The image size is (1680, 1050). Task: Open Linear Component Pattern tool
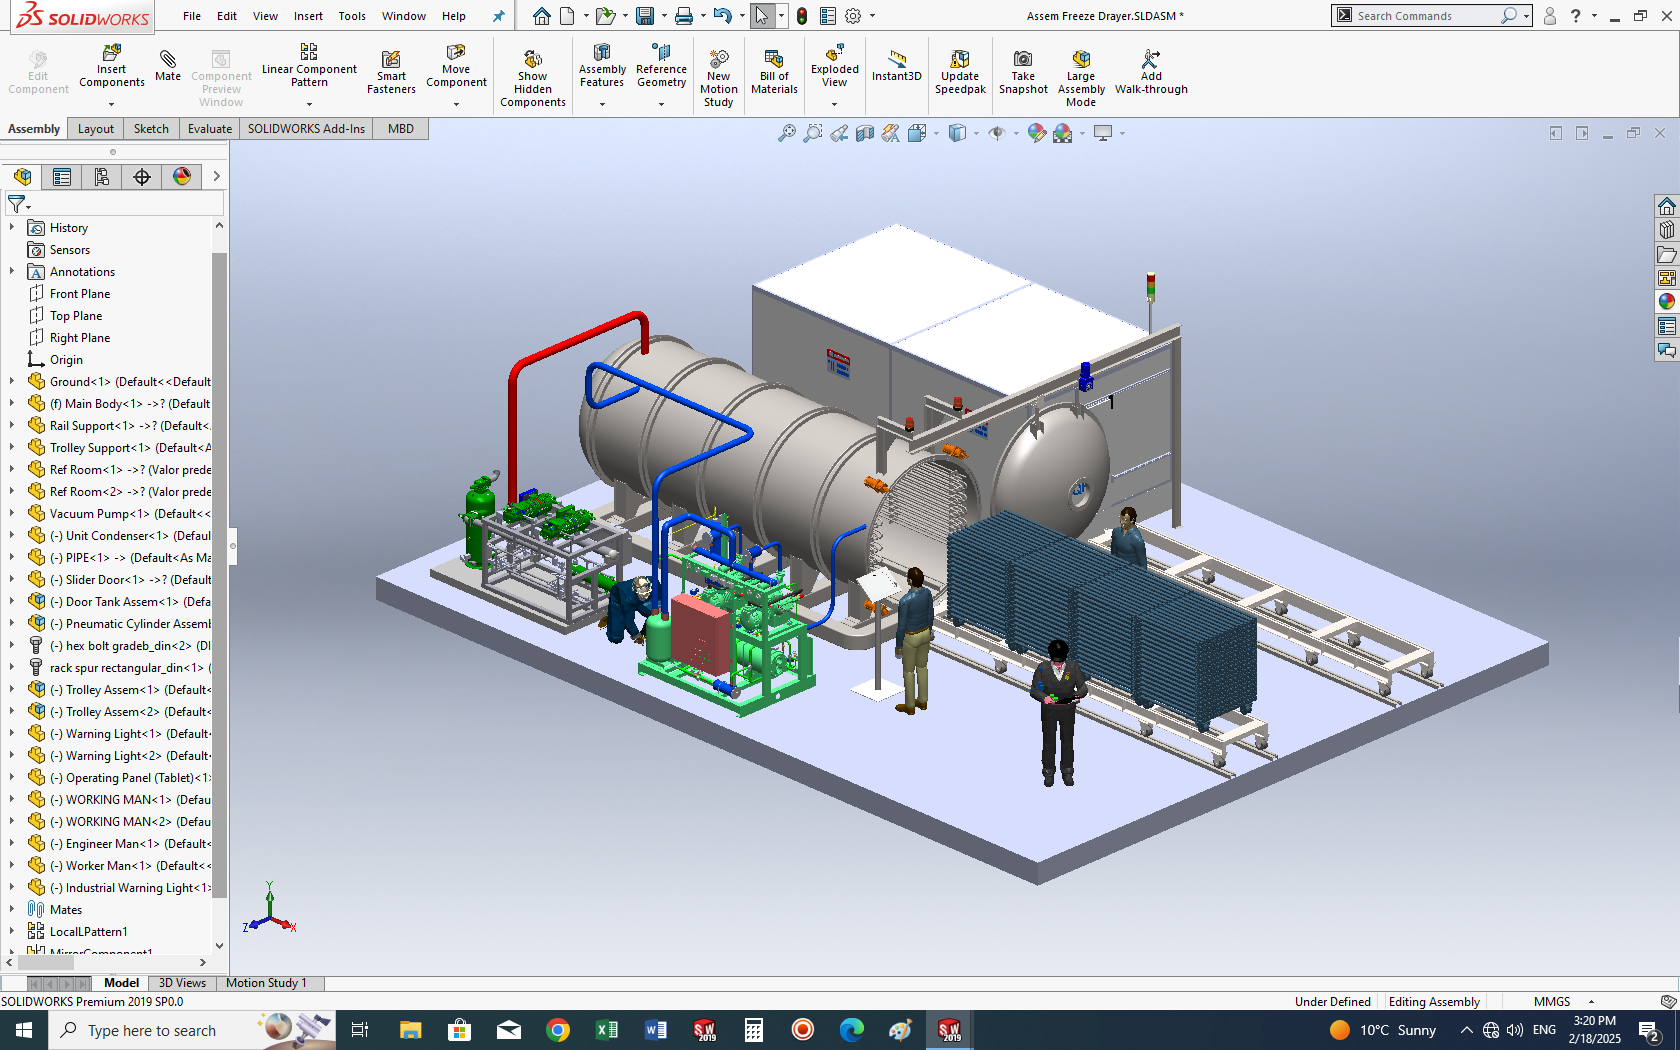click(309, 66)
